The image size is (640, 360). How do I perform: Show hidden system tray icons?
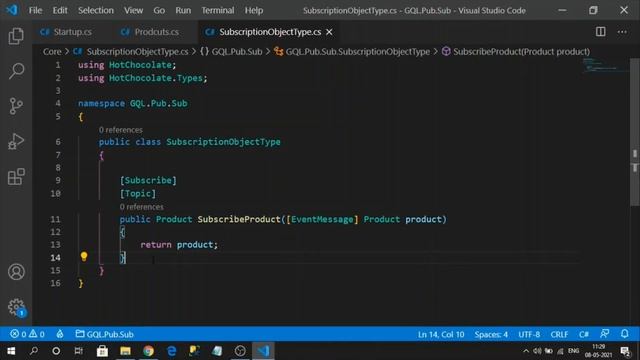[x=526, y=351]
